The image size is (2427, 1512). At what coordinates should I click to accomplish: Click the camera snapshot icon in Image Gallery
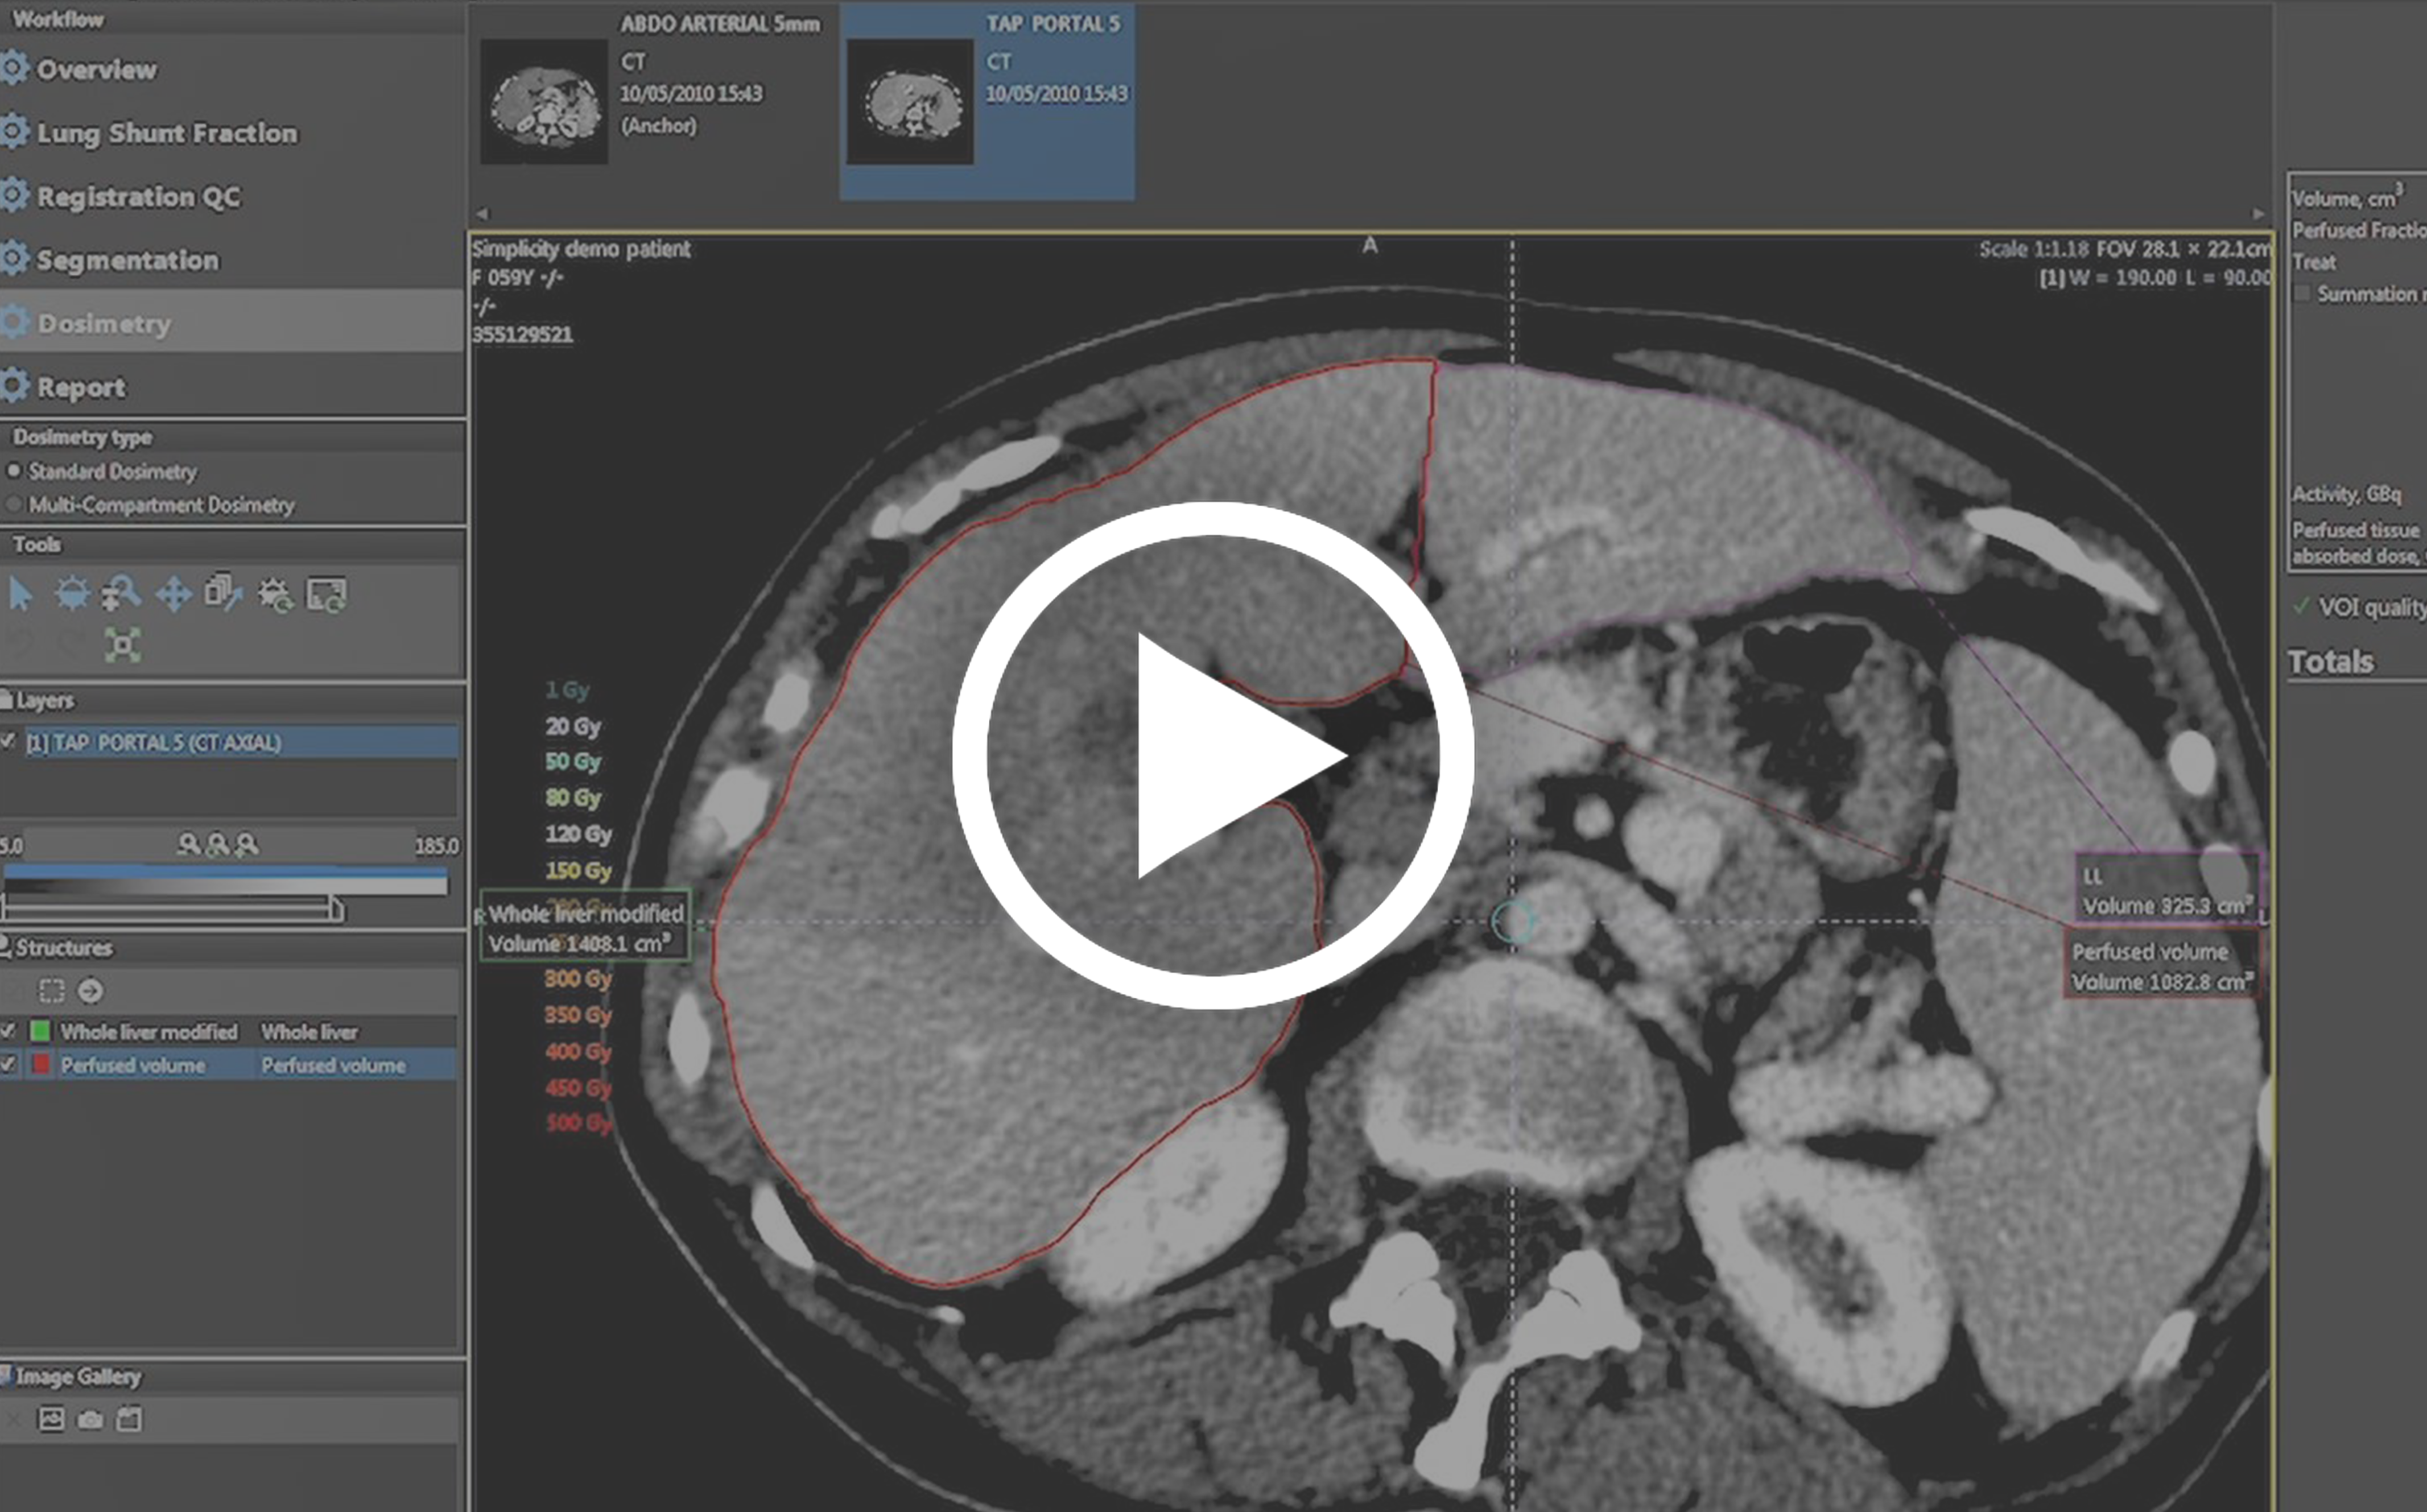coord(90,1419)
